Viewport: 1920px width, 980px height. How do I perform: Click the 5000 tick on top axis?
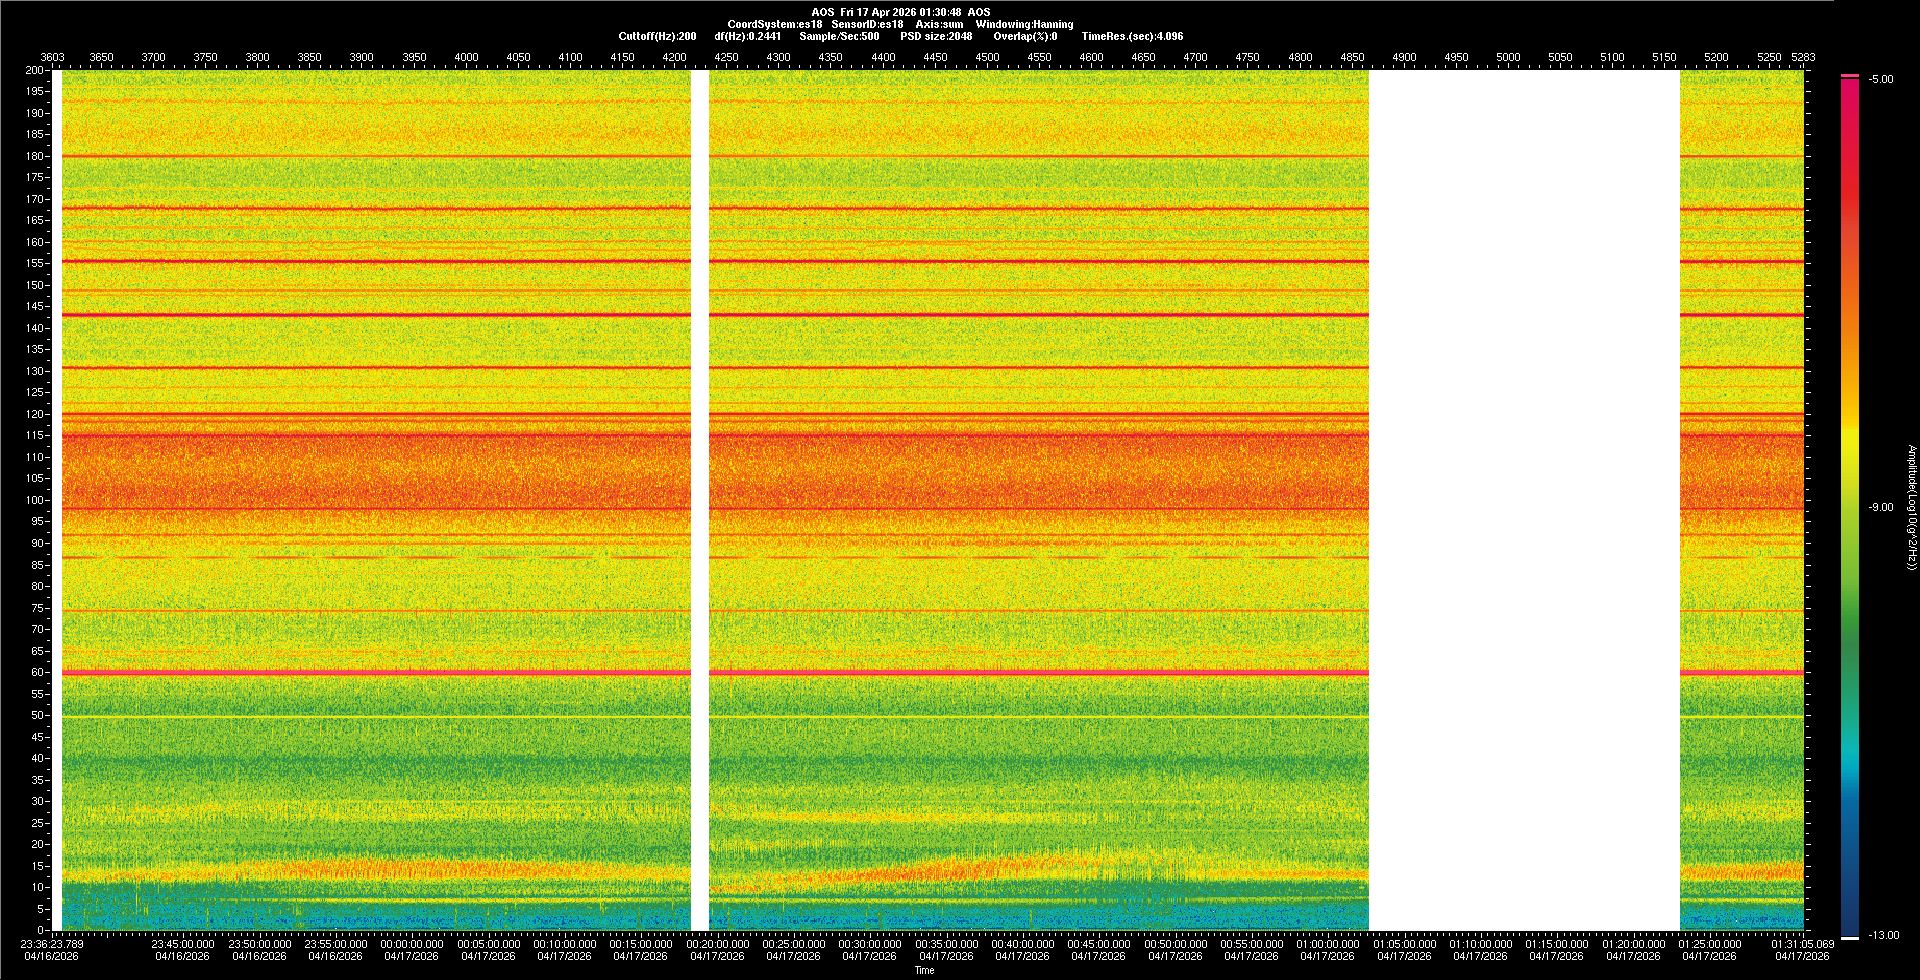[x=1508, y=57]
